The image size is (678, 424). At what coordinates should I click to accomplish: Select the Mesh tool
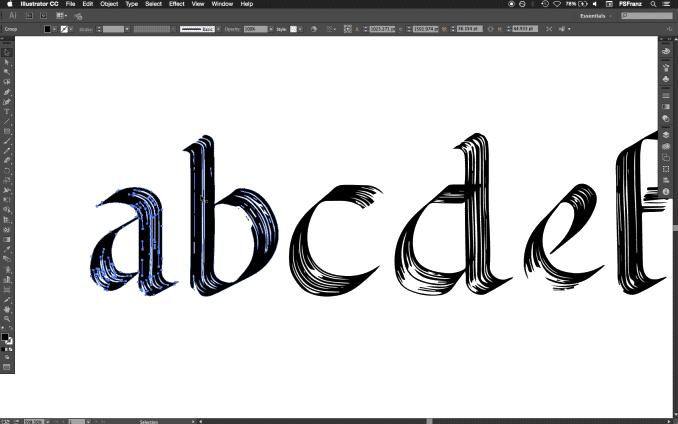point(6,230)
